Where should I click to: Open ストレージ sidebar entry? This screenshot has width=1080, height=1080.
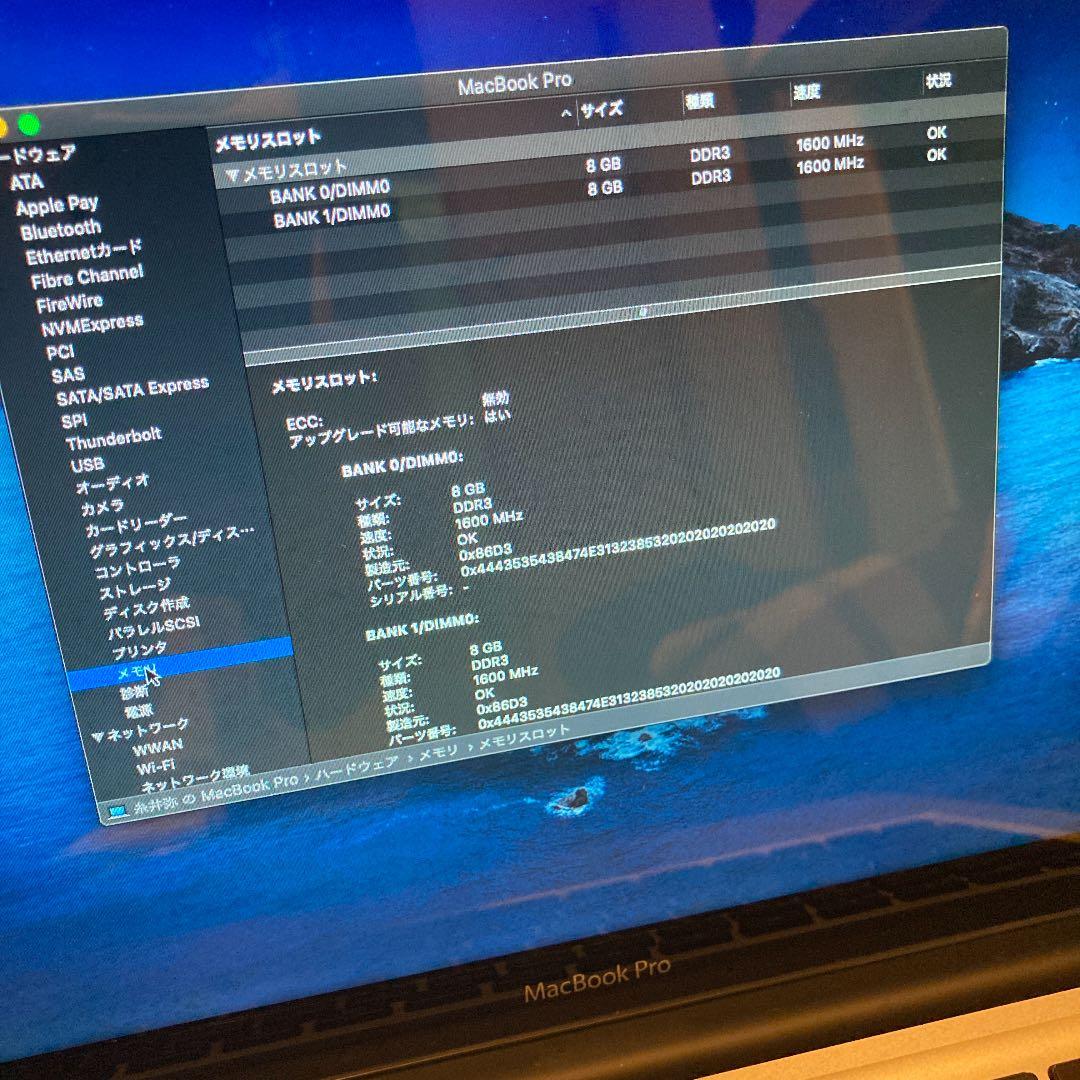pyautogui.click(x=134, y=590)
